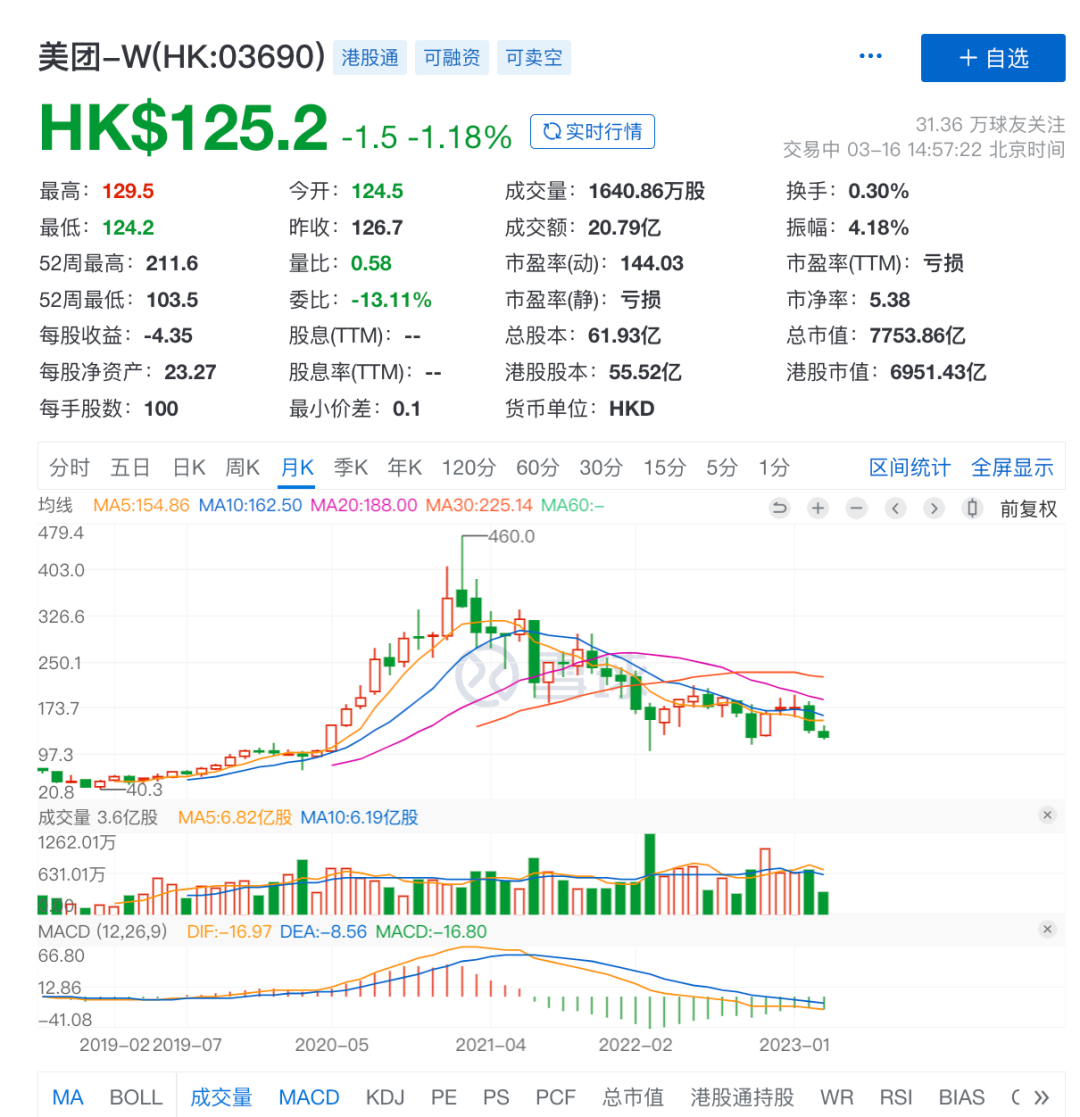The image size is (1080, 1117).
Task: Click the 实时行情 refresh button
Action: (592, 132)
